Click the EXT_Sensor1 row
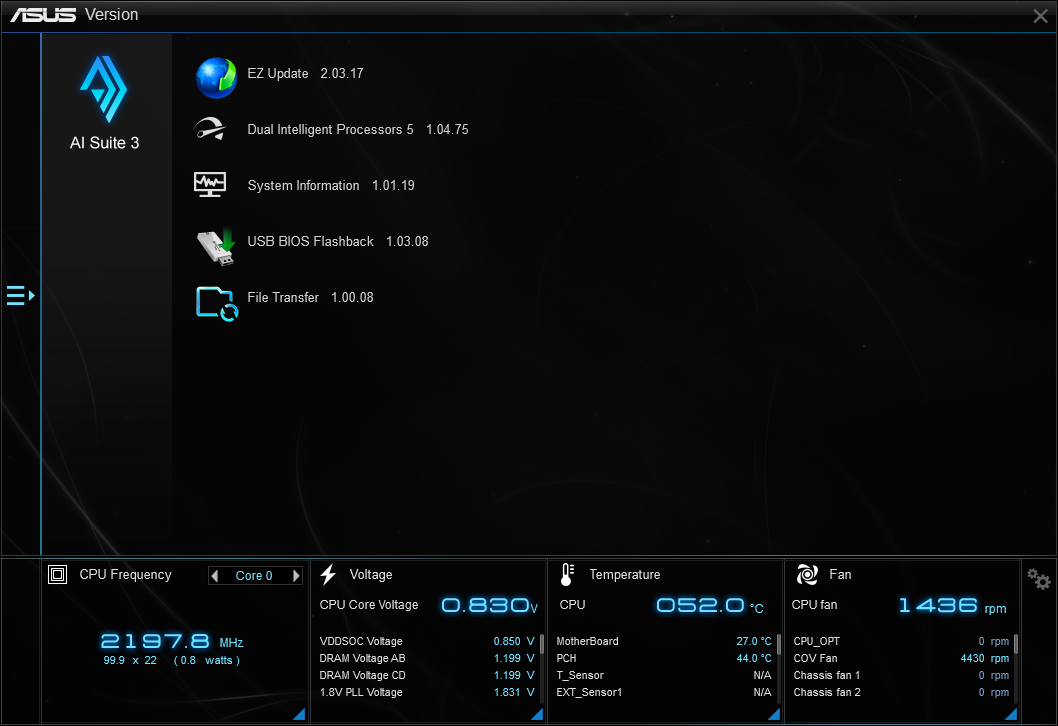This screenshot has width=1058, height=726. 664,692
